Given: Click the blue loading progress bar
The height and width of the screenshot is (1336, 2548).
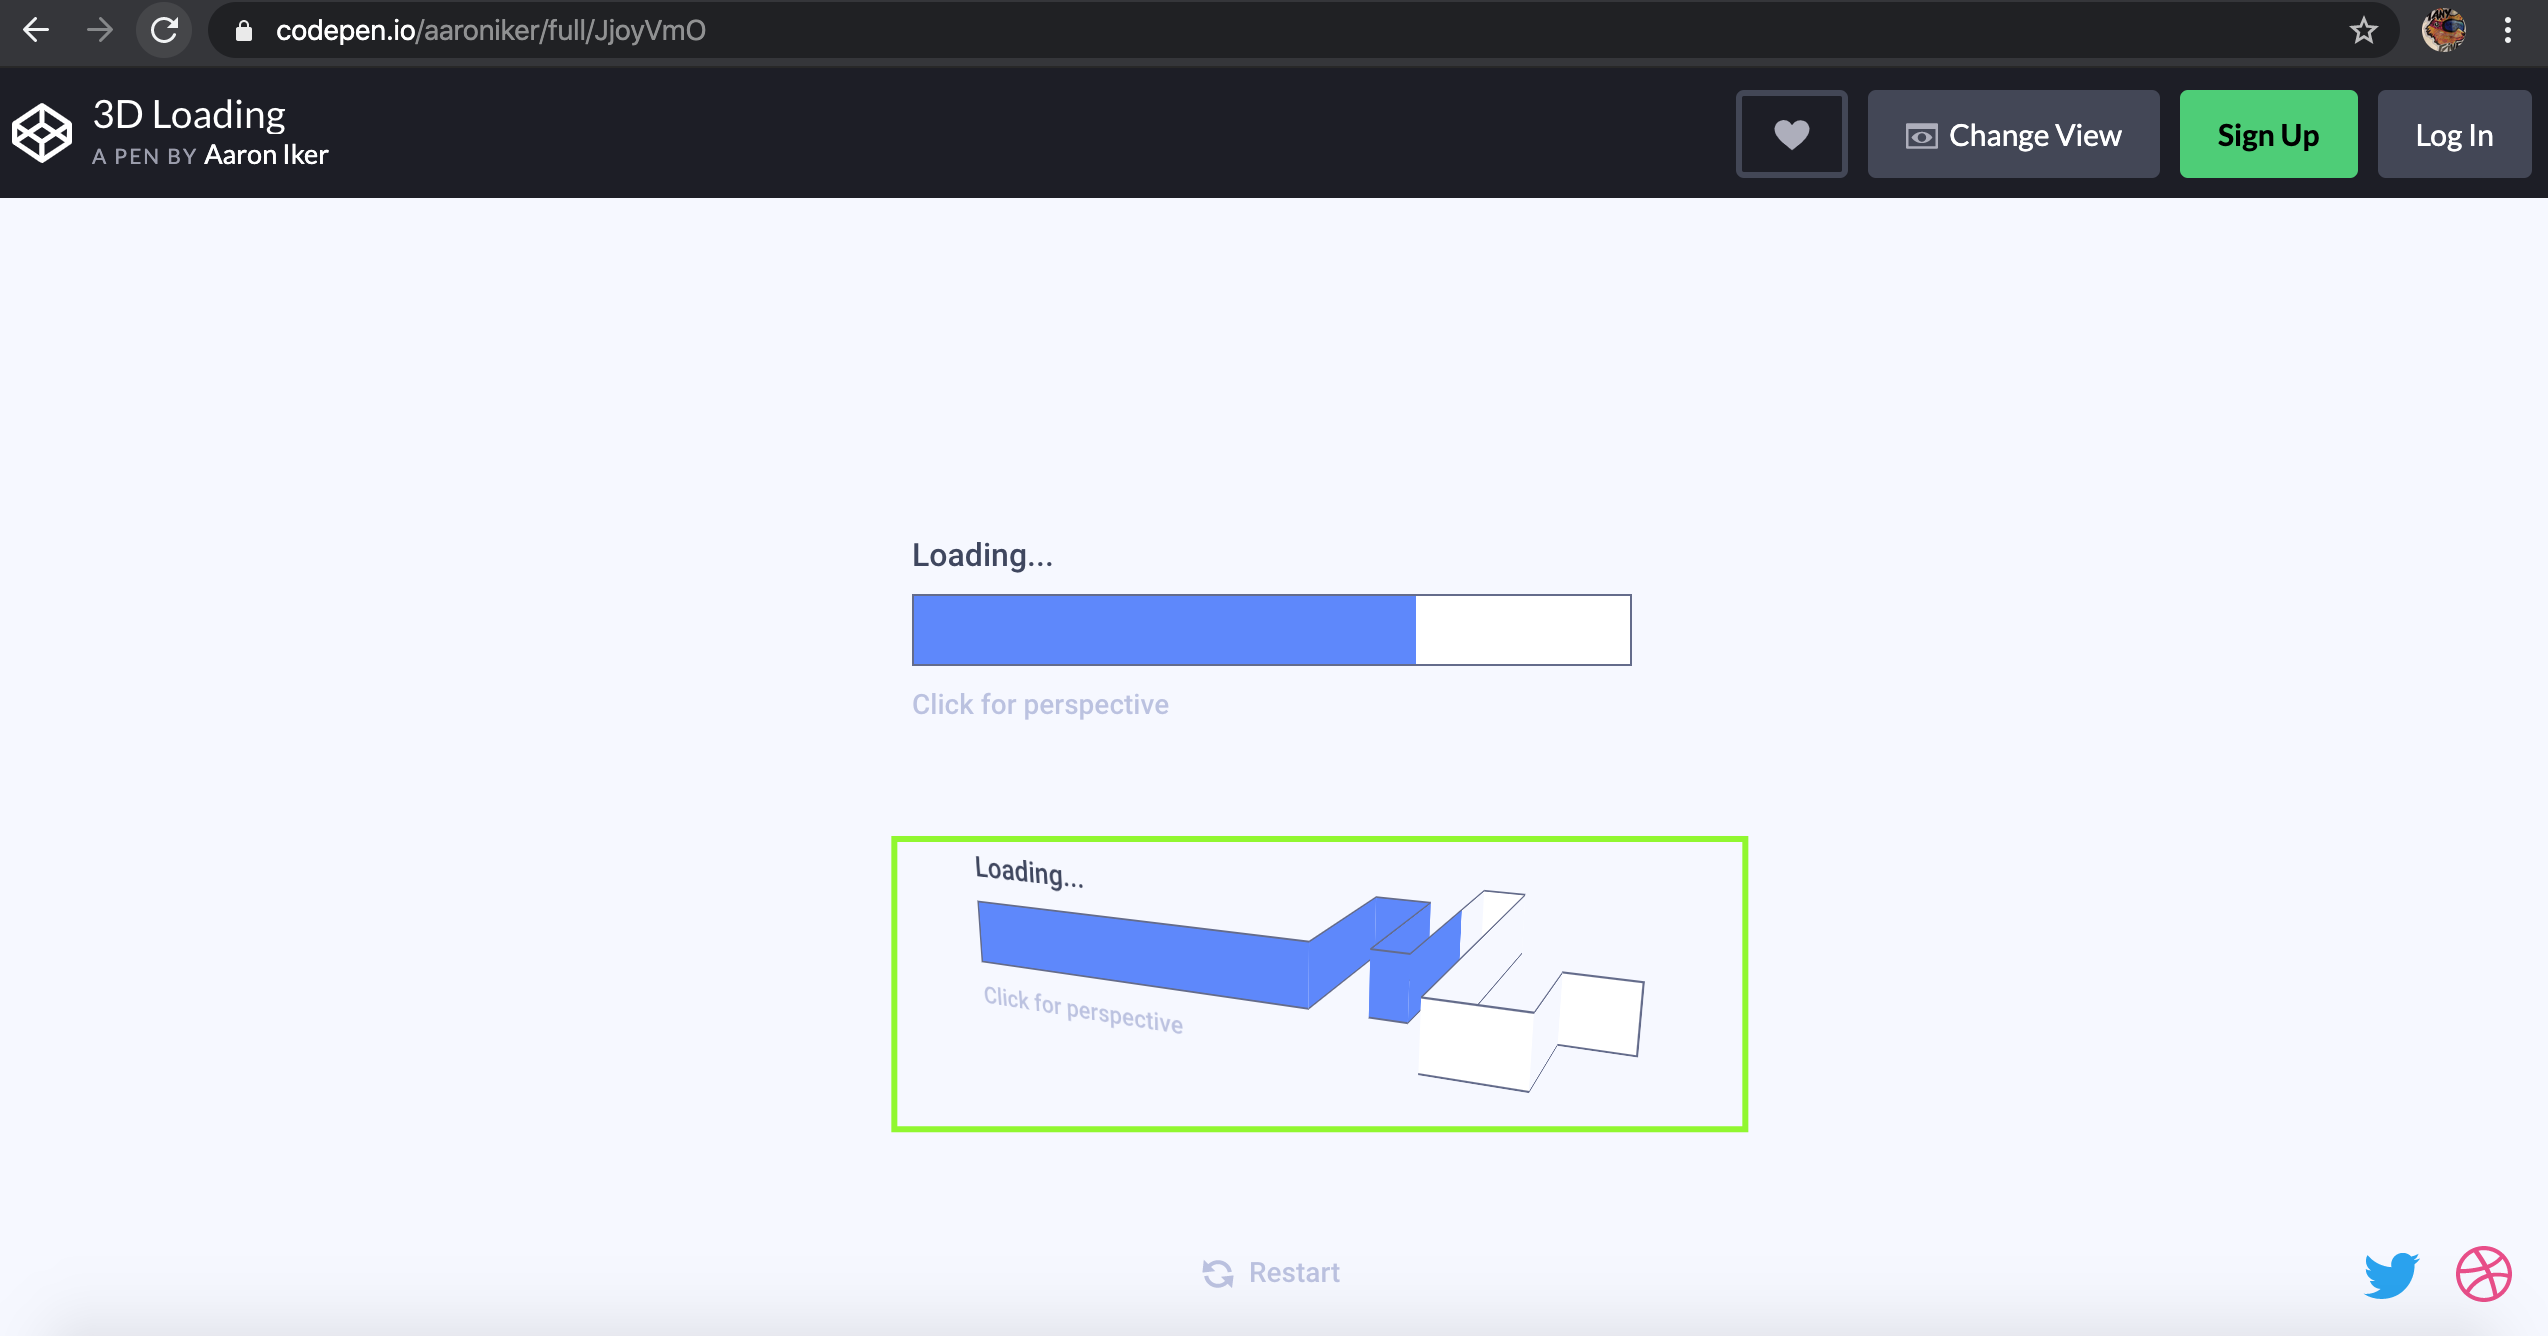Looking at the screenshot, I should pos(1160,629).
